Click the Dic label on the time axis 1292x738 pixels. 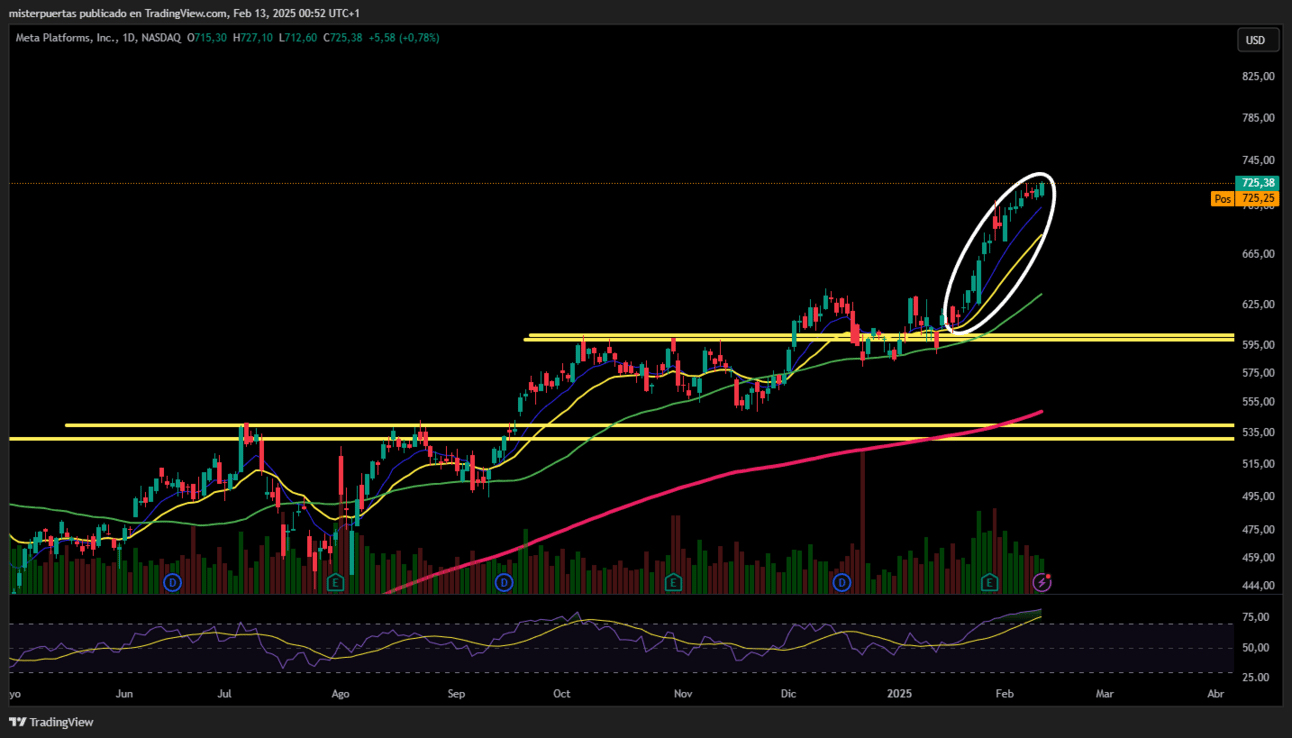click(788, 693)
